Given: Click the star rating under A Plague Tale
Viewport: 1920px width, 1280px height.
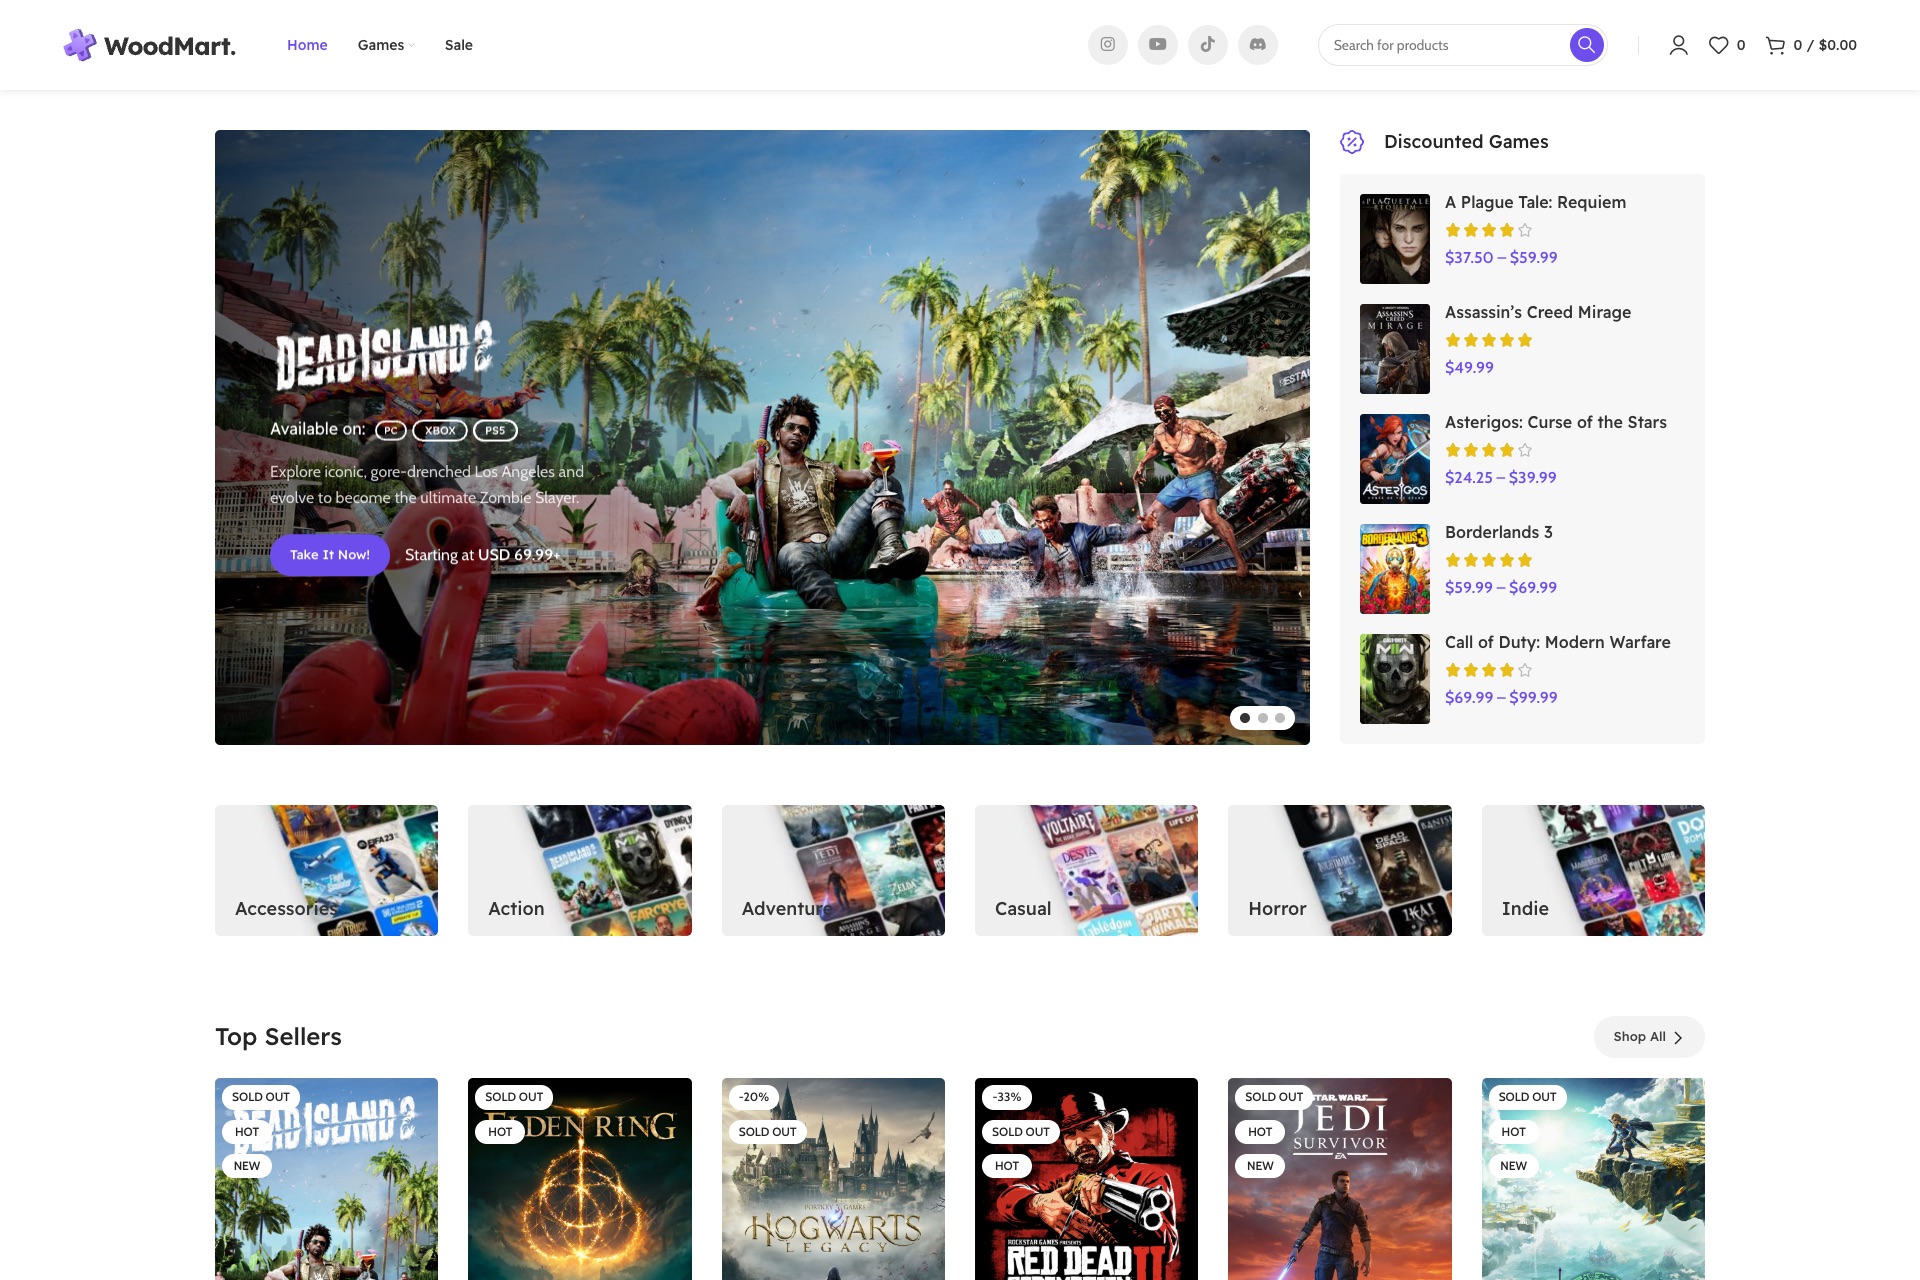Looking at the screenshot, I should [x=1489, y=230].
